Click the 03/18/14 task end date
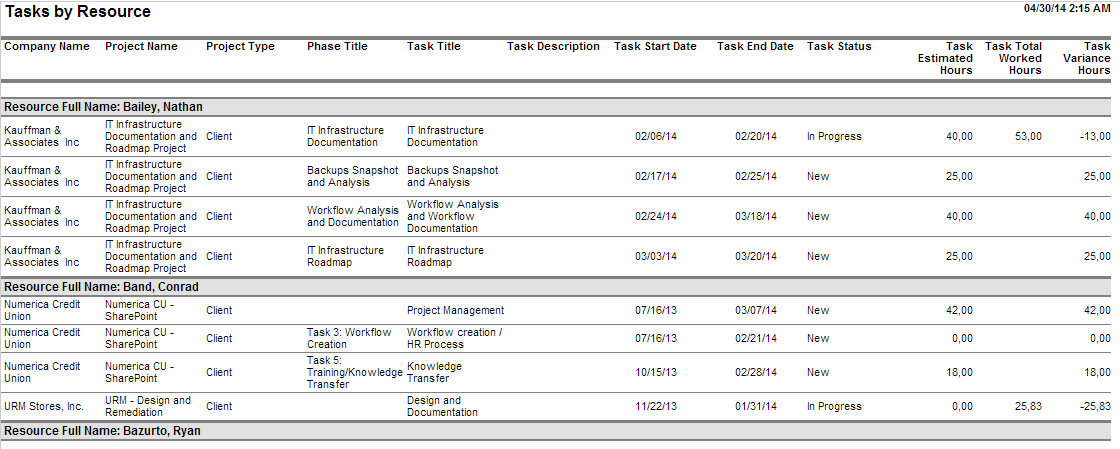The image size is (1120, 449). (x=756, y=216)
